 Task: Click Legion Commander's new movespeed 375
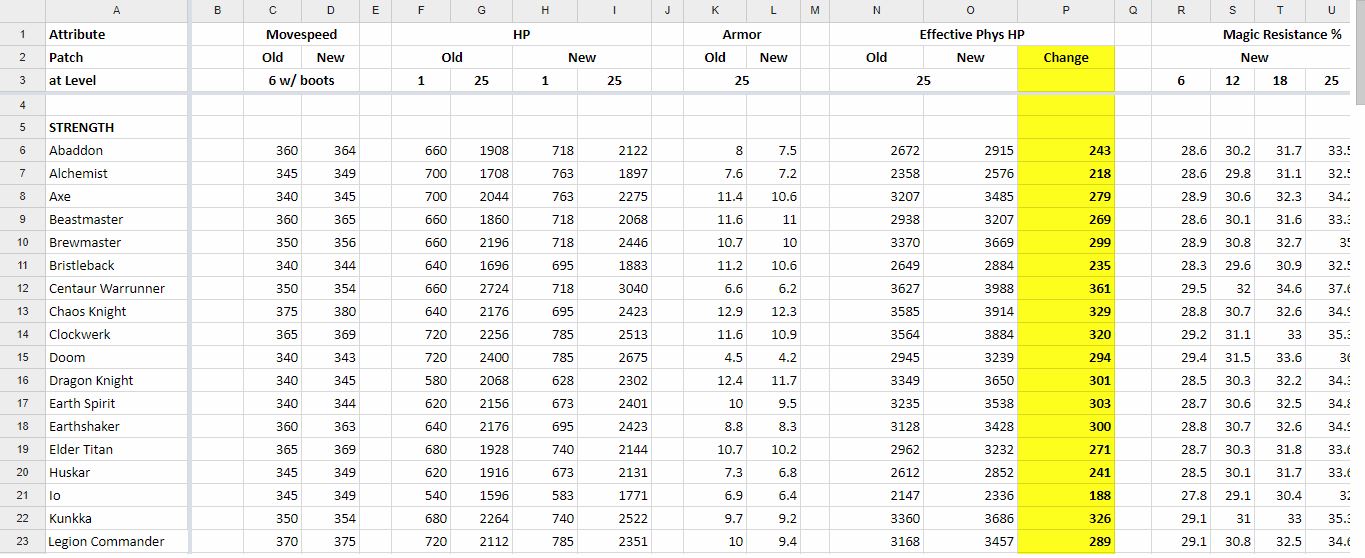[331, 542]
